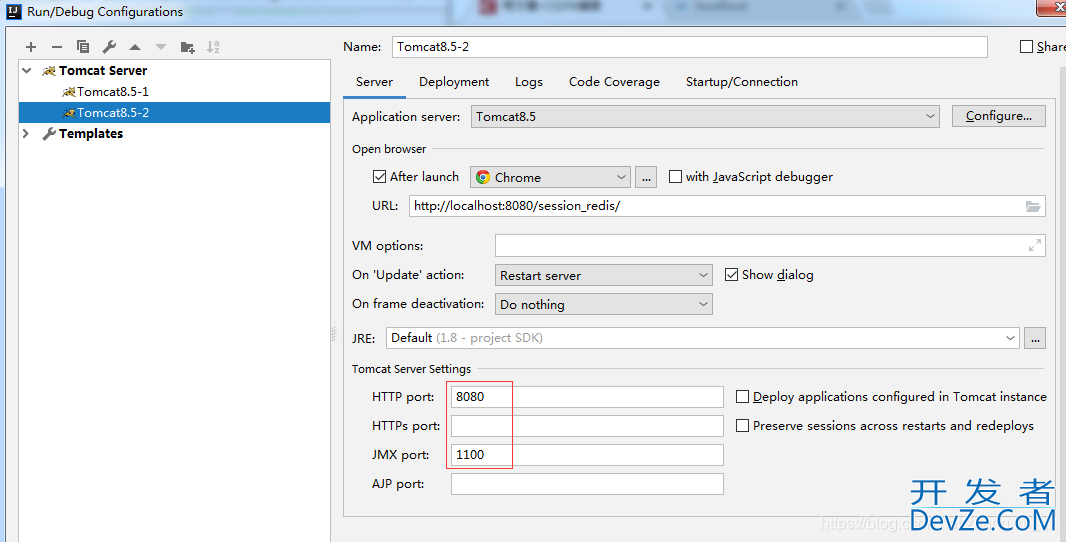Enable Preserve sessions across restarts checkbox
Viewport: 1066px width, 542px height.
click(742, 426)
